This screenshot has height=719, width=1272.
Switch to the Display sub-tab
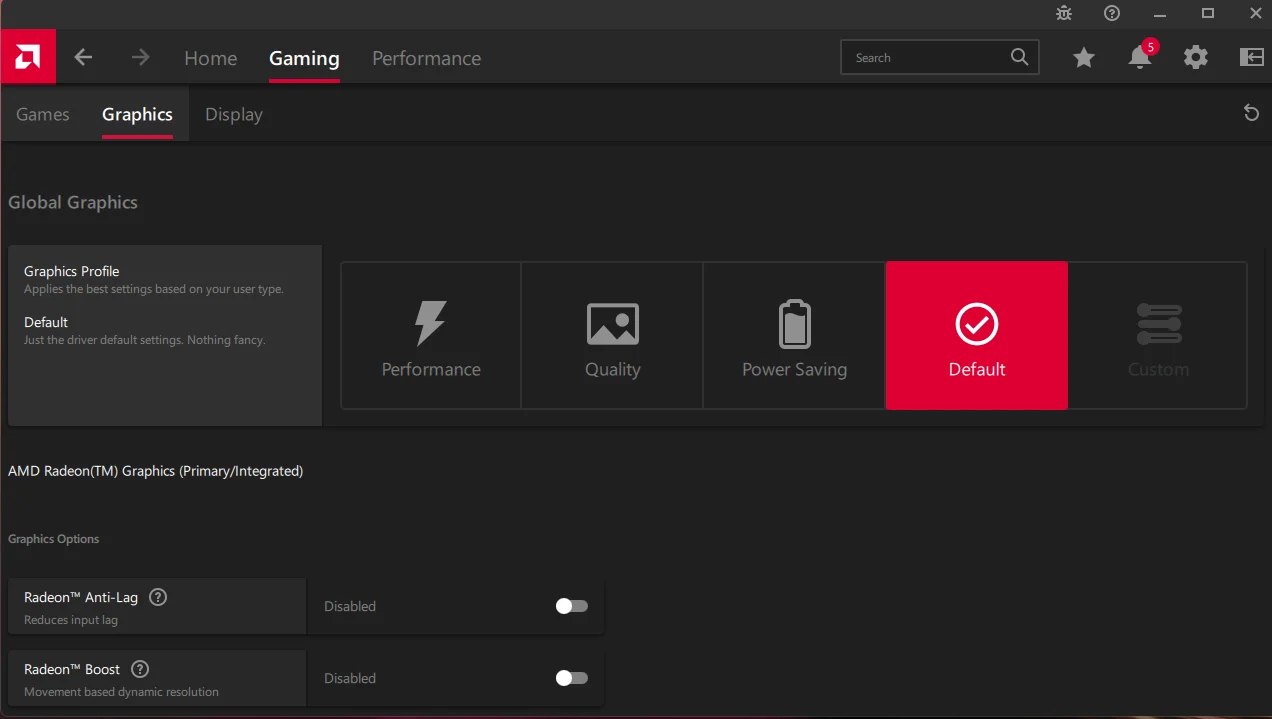tap(234, 114)
